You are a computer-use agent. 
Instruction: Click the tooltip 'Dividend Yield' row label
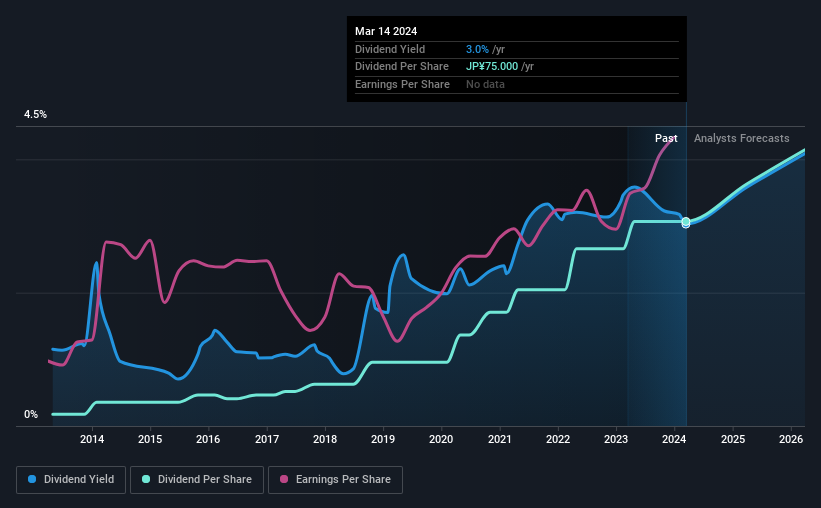tap(390, 49)
